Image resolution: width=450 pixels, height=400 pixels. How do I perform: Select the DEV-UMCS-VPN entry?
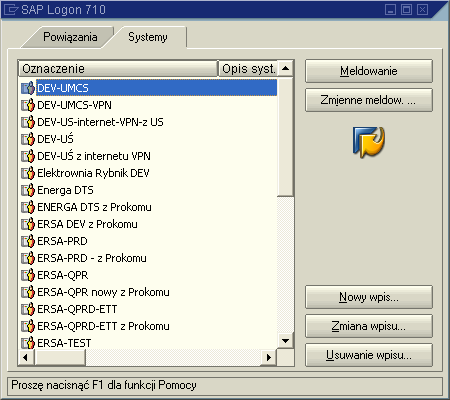click(x=74, y=105)
